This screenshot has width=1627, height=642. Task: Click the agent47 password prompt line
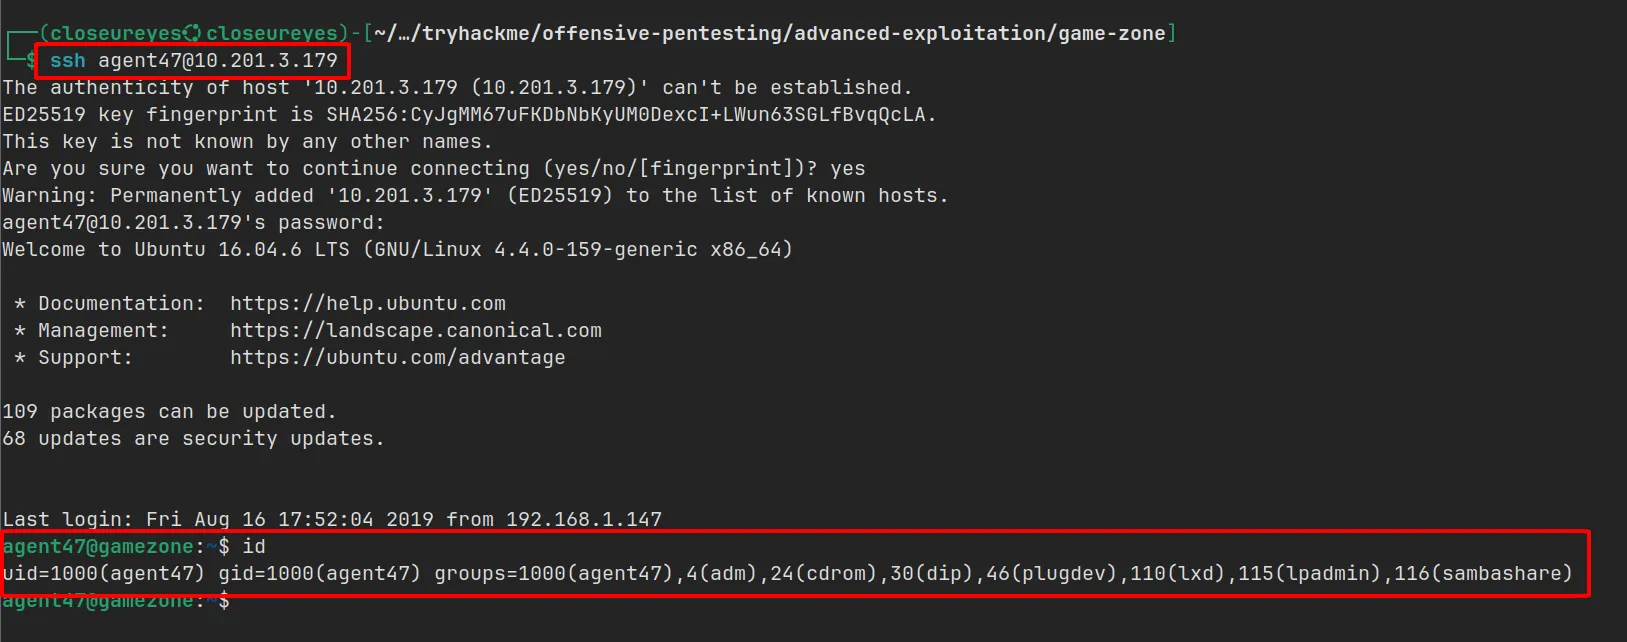pos(193,223)
